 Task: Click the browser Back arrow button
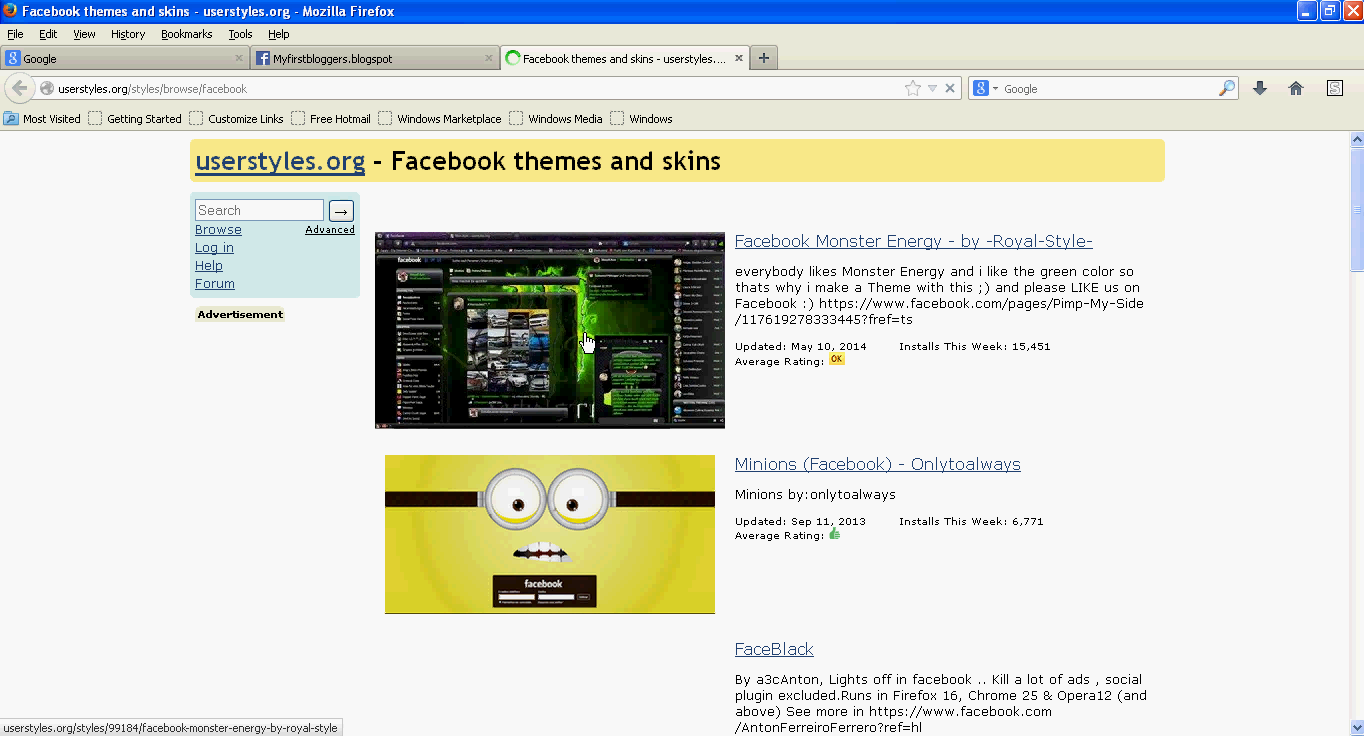pos(20,88)
